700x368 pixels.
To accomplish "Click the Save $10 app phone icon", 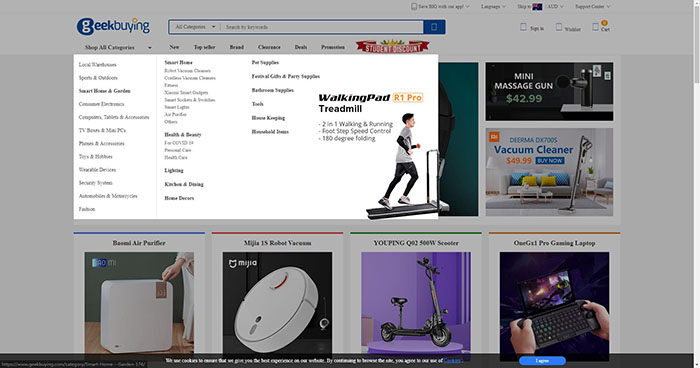I will tap(414, 6).
